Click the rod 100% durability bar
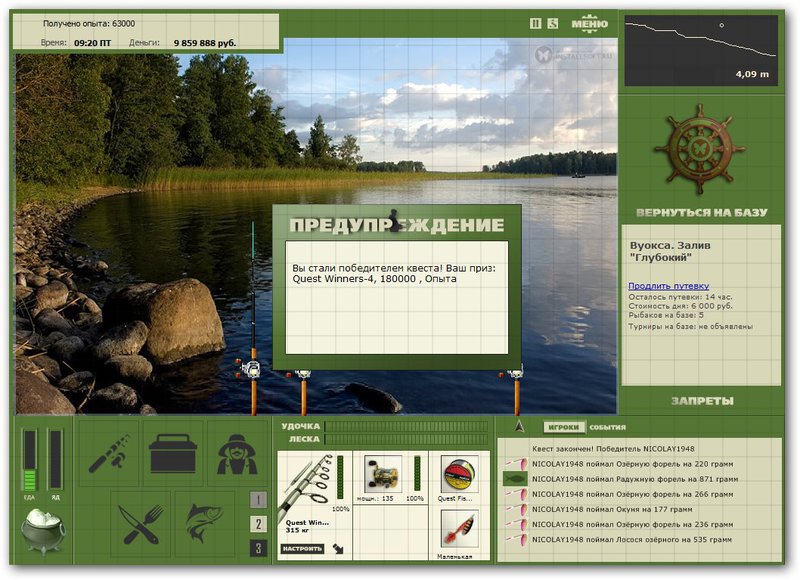800x580 pixels. 340,478
